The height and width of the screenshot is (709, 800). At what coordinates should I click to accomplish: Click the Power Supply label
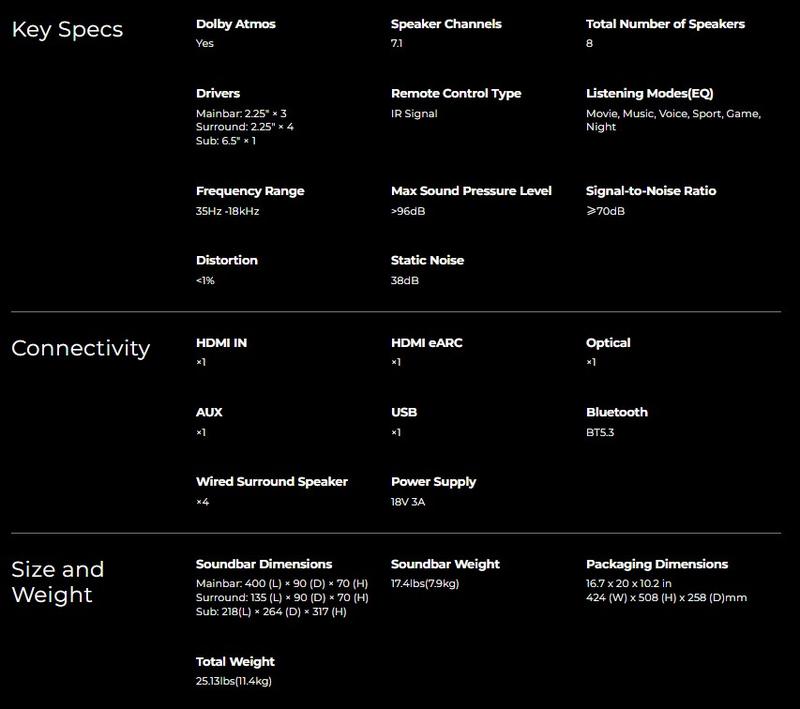click(x=433, y=482)
